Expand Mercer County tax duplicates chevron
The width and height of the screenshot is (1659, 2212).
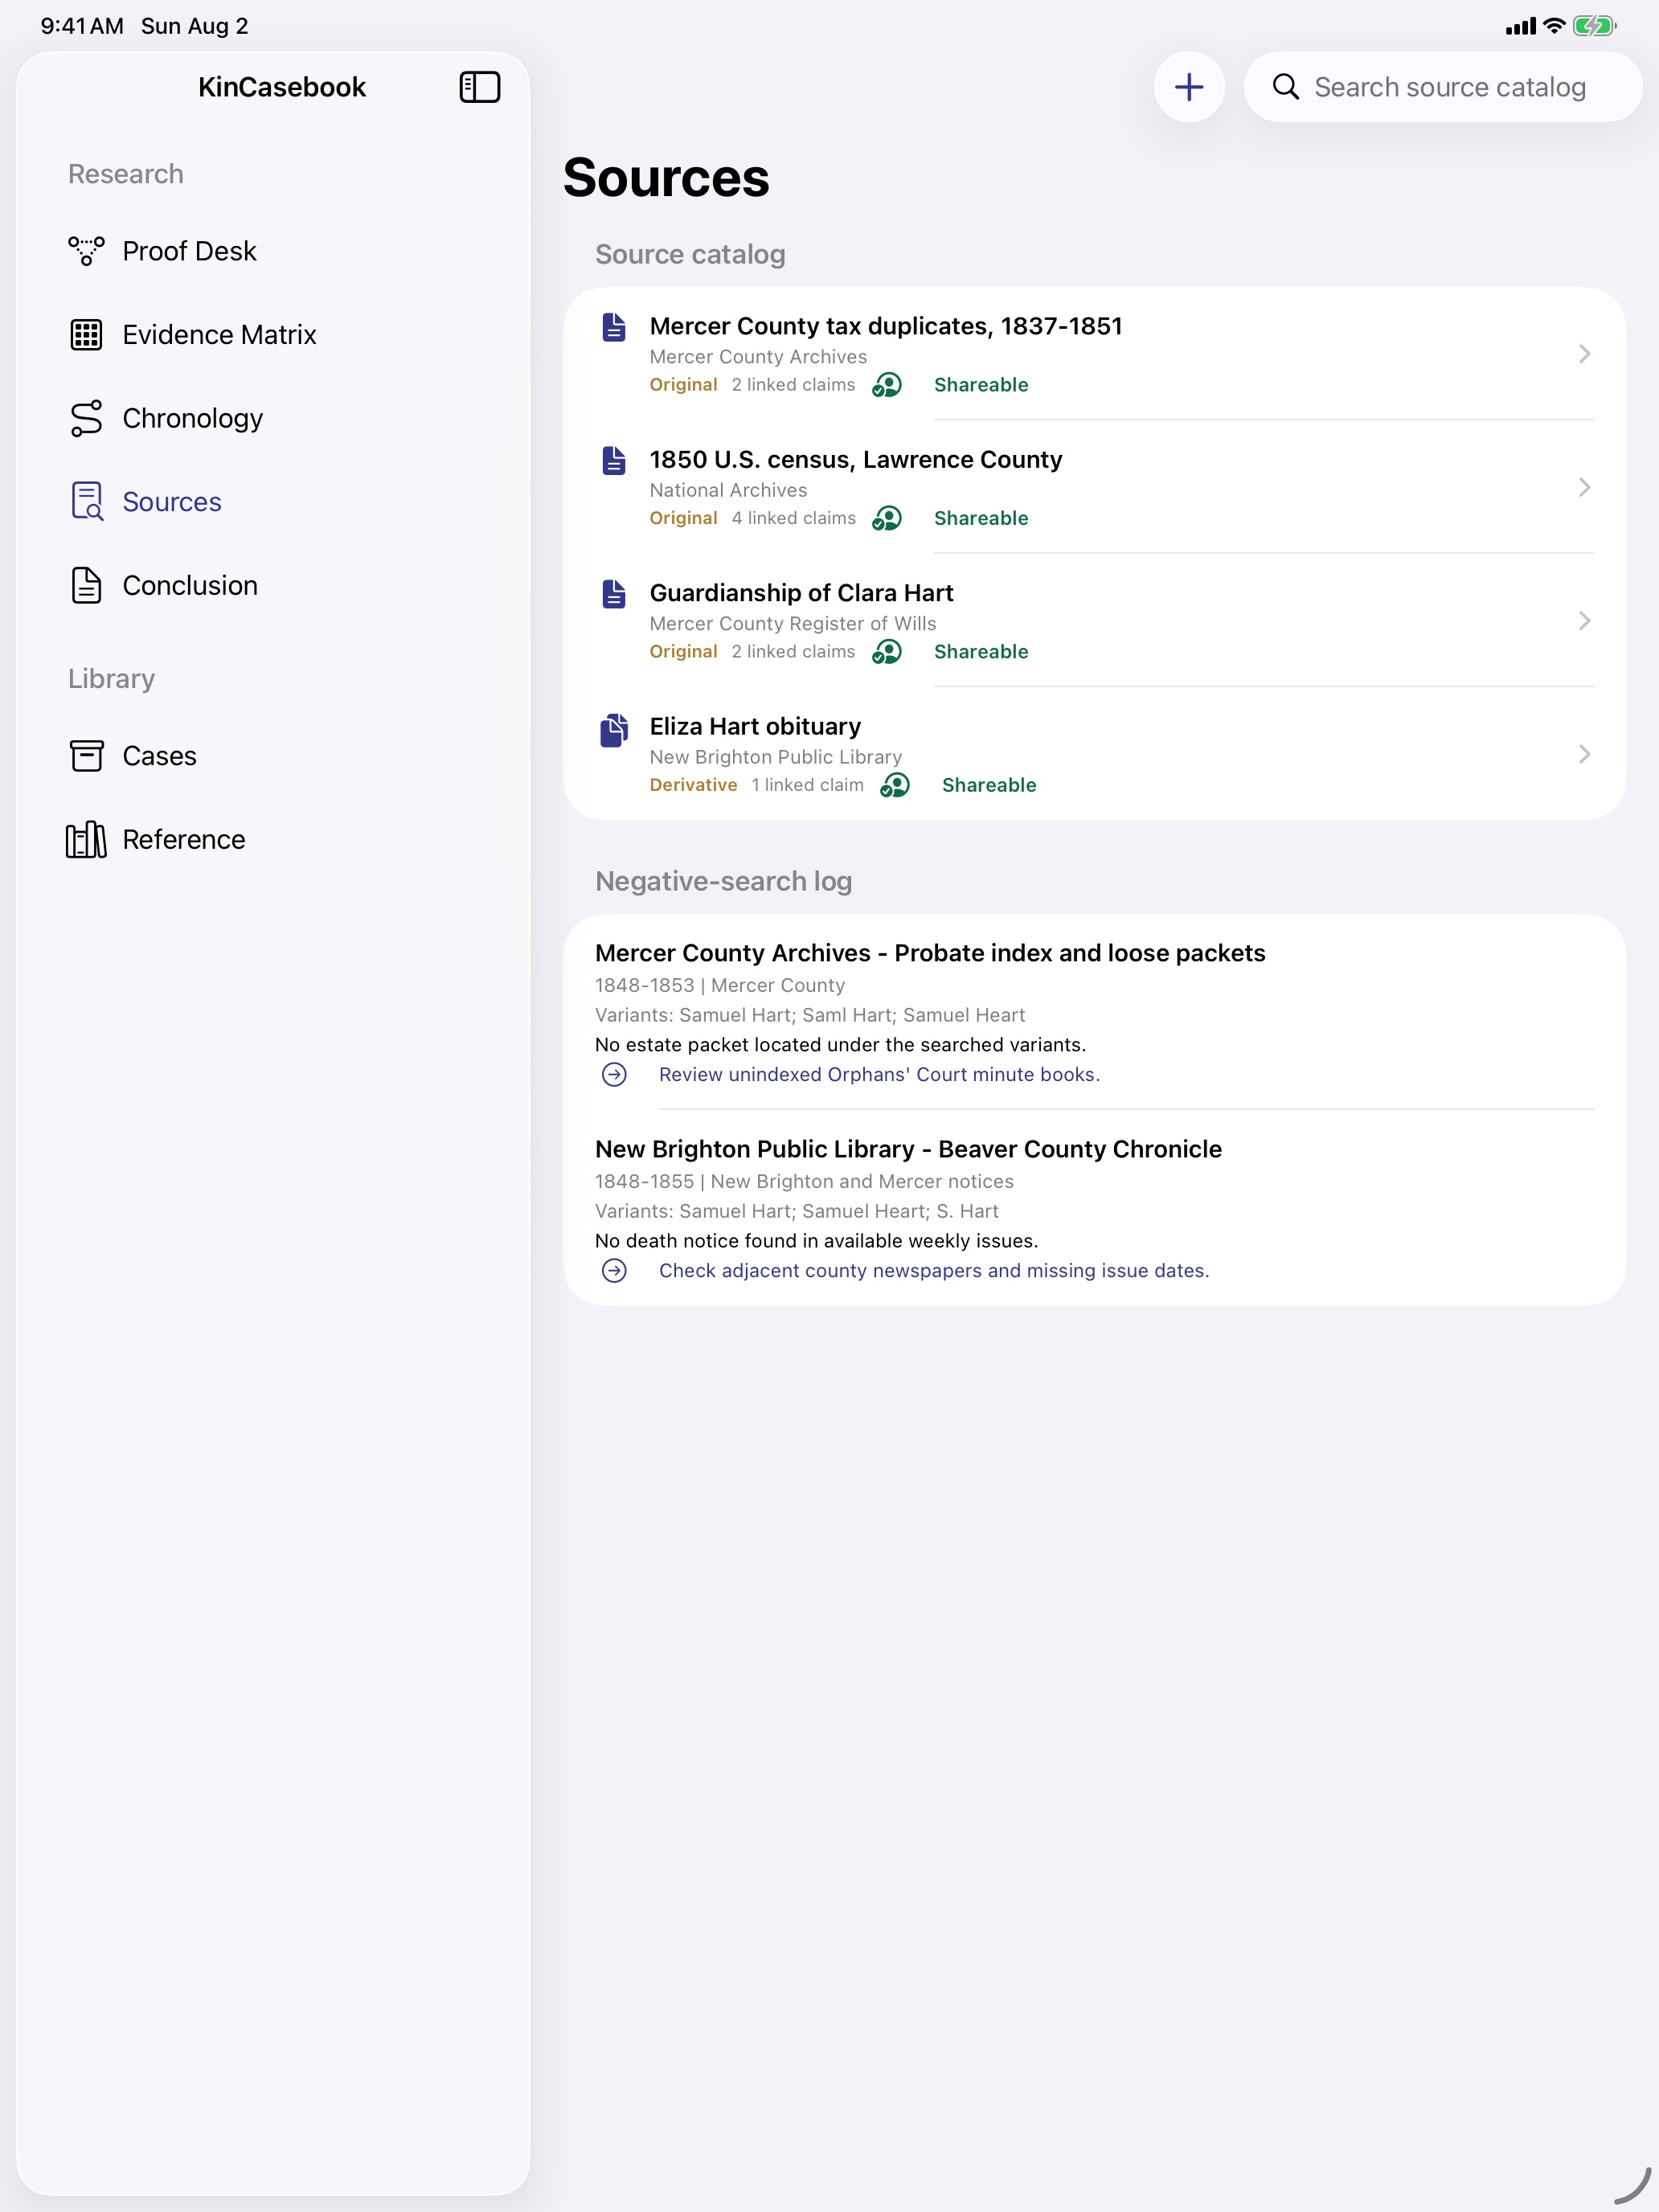[1584, 354]
